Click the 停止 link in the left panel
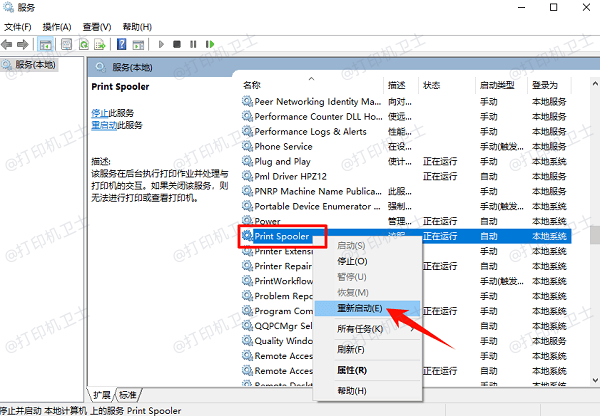600x416 pixels. click(99, 113)
